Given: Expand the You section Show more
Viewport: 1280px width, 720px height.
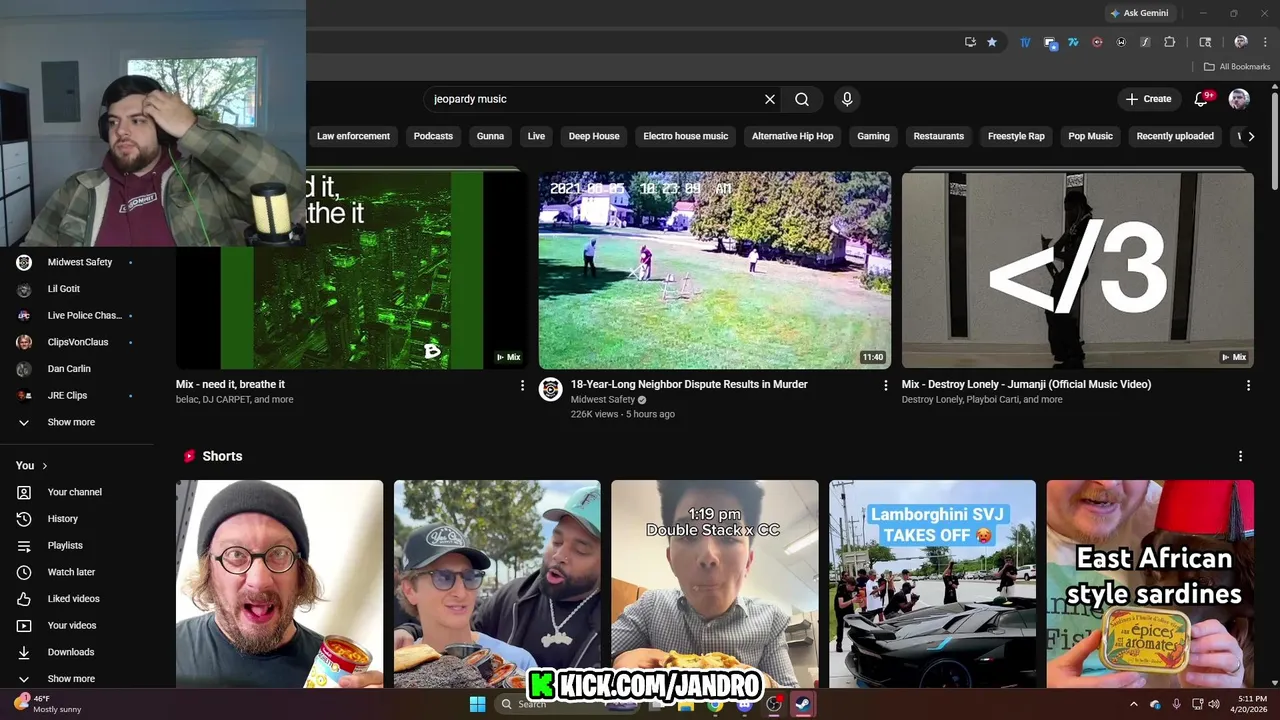Looking at the screenshot, I should (x=77, y=679).
